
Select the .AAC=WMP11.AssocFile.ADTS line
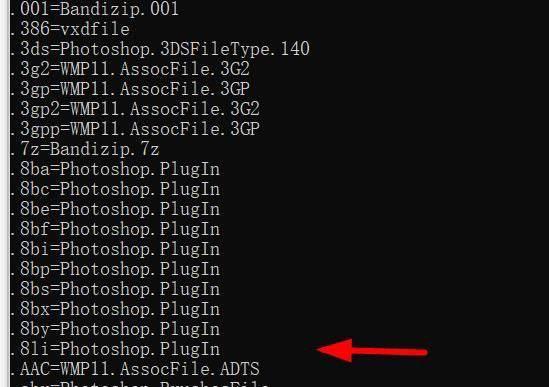point(135,369)
